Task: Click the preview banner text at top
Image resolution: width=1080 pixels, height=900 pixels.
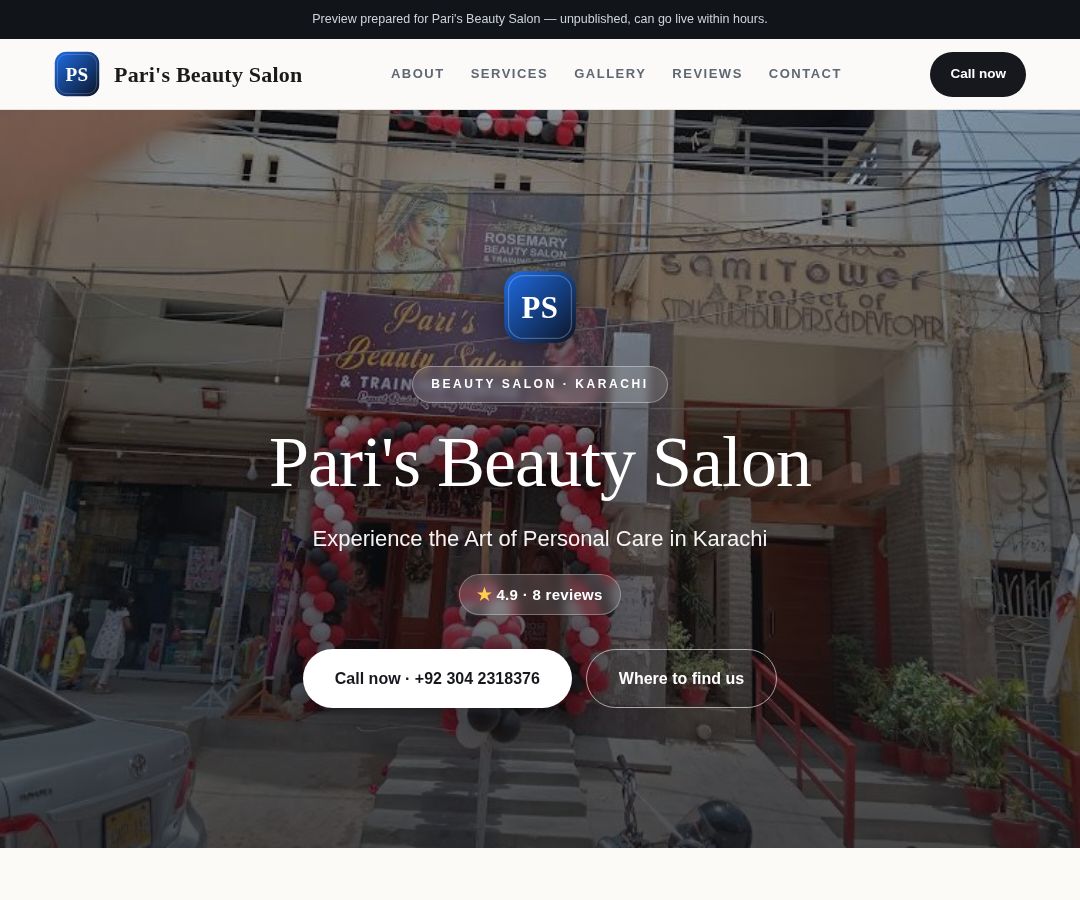Action: pos(539,19)
